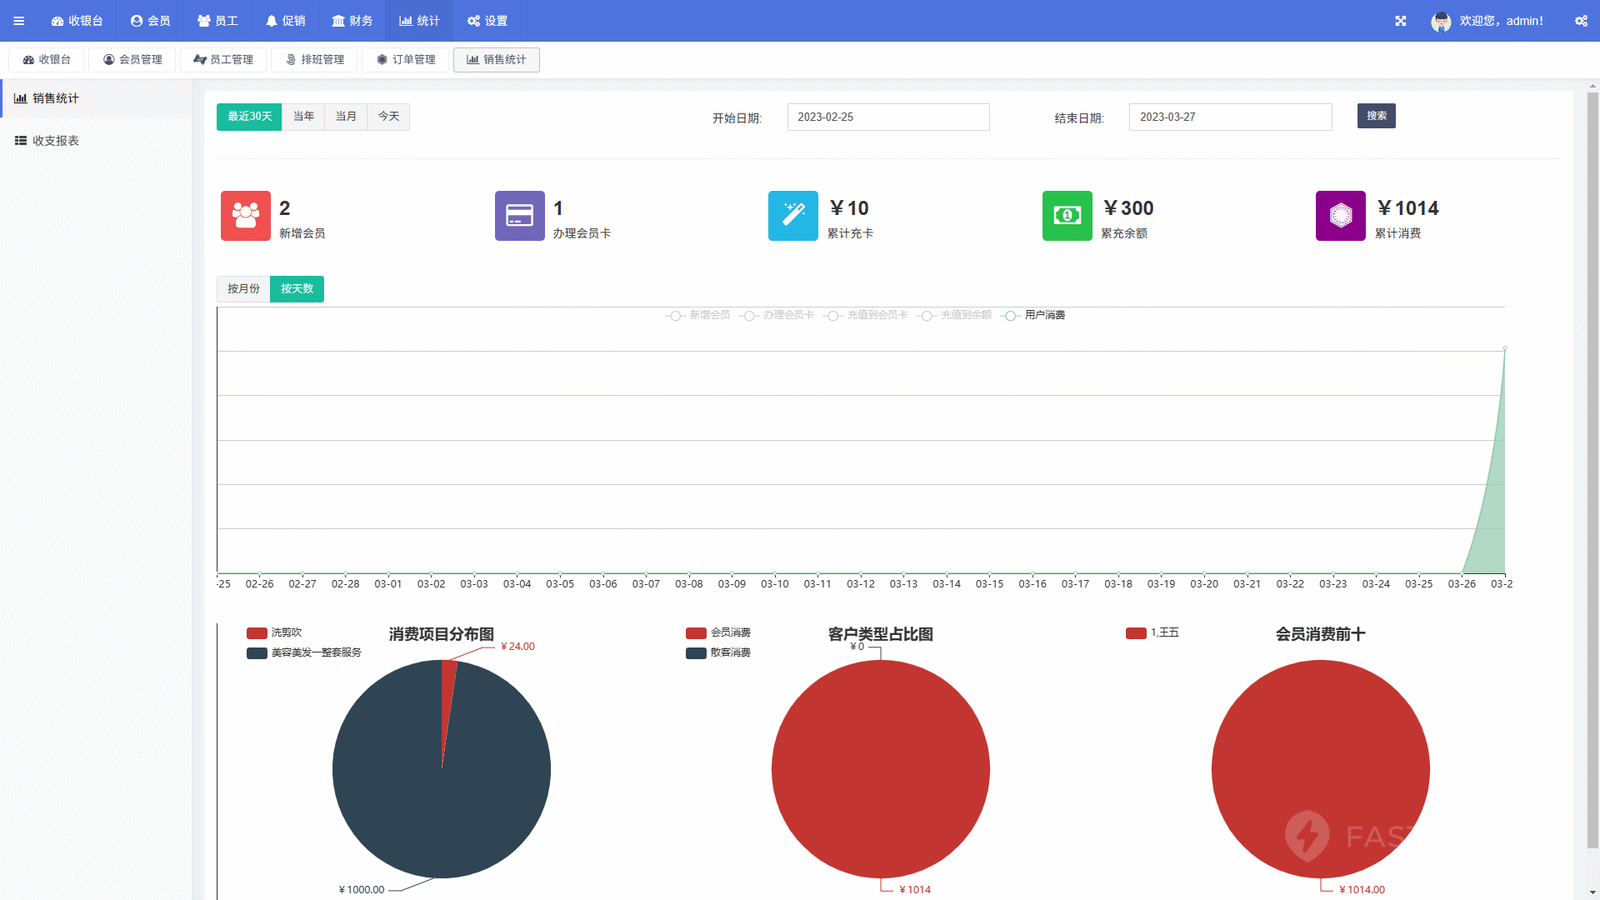Click the 洗剪吹 red legend swatch
1600x900 pixels.
pos(257,633)
